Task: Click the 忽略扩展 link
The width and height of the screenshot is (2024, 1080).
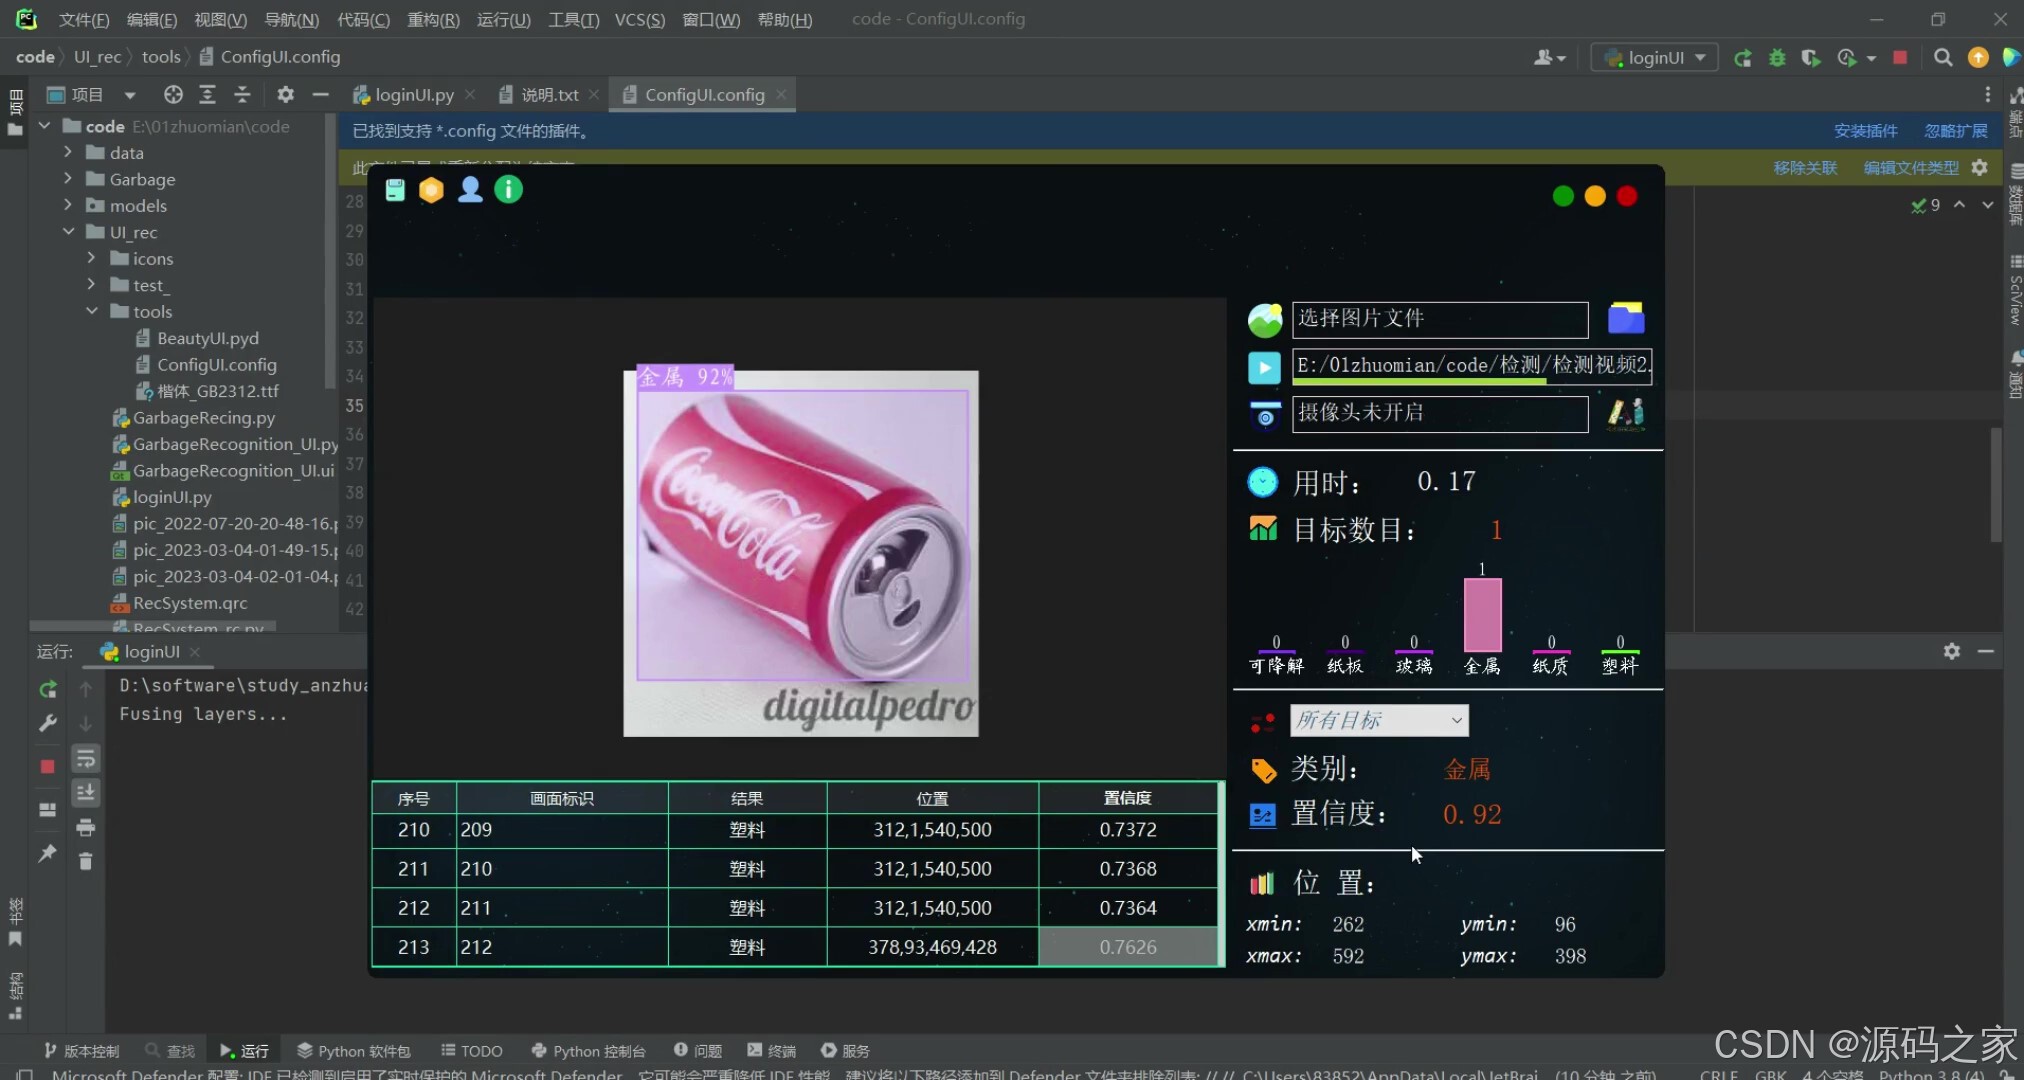Action: tap(1955, 131)
